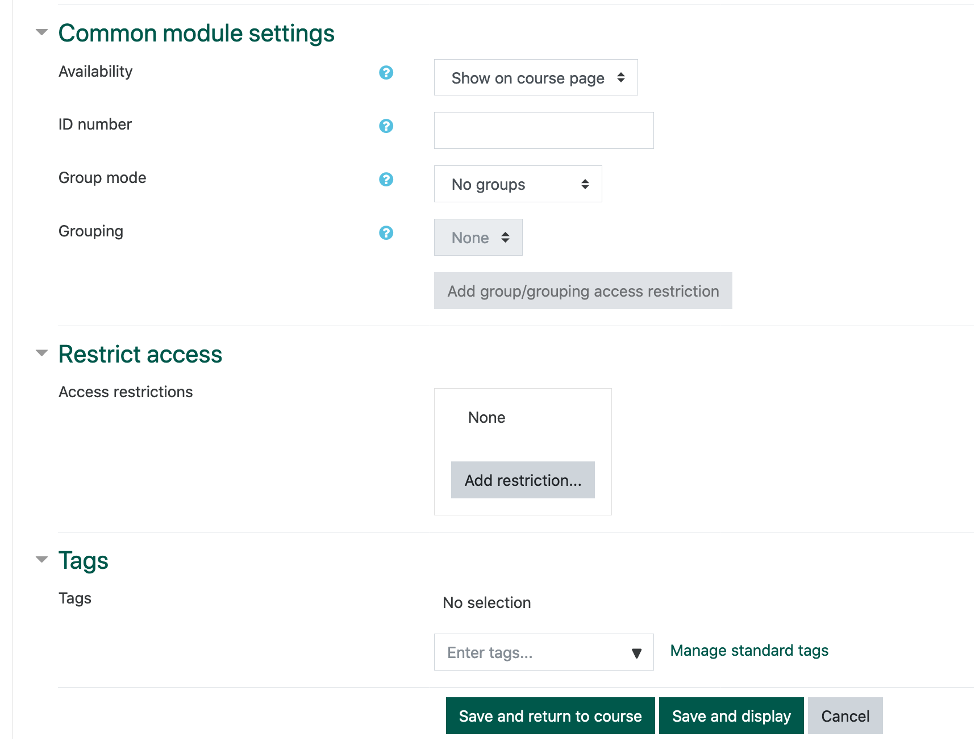974x739 pixels.
Task: Open help for ID number field
Action: pyautogui.click(x=385, y=126)
